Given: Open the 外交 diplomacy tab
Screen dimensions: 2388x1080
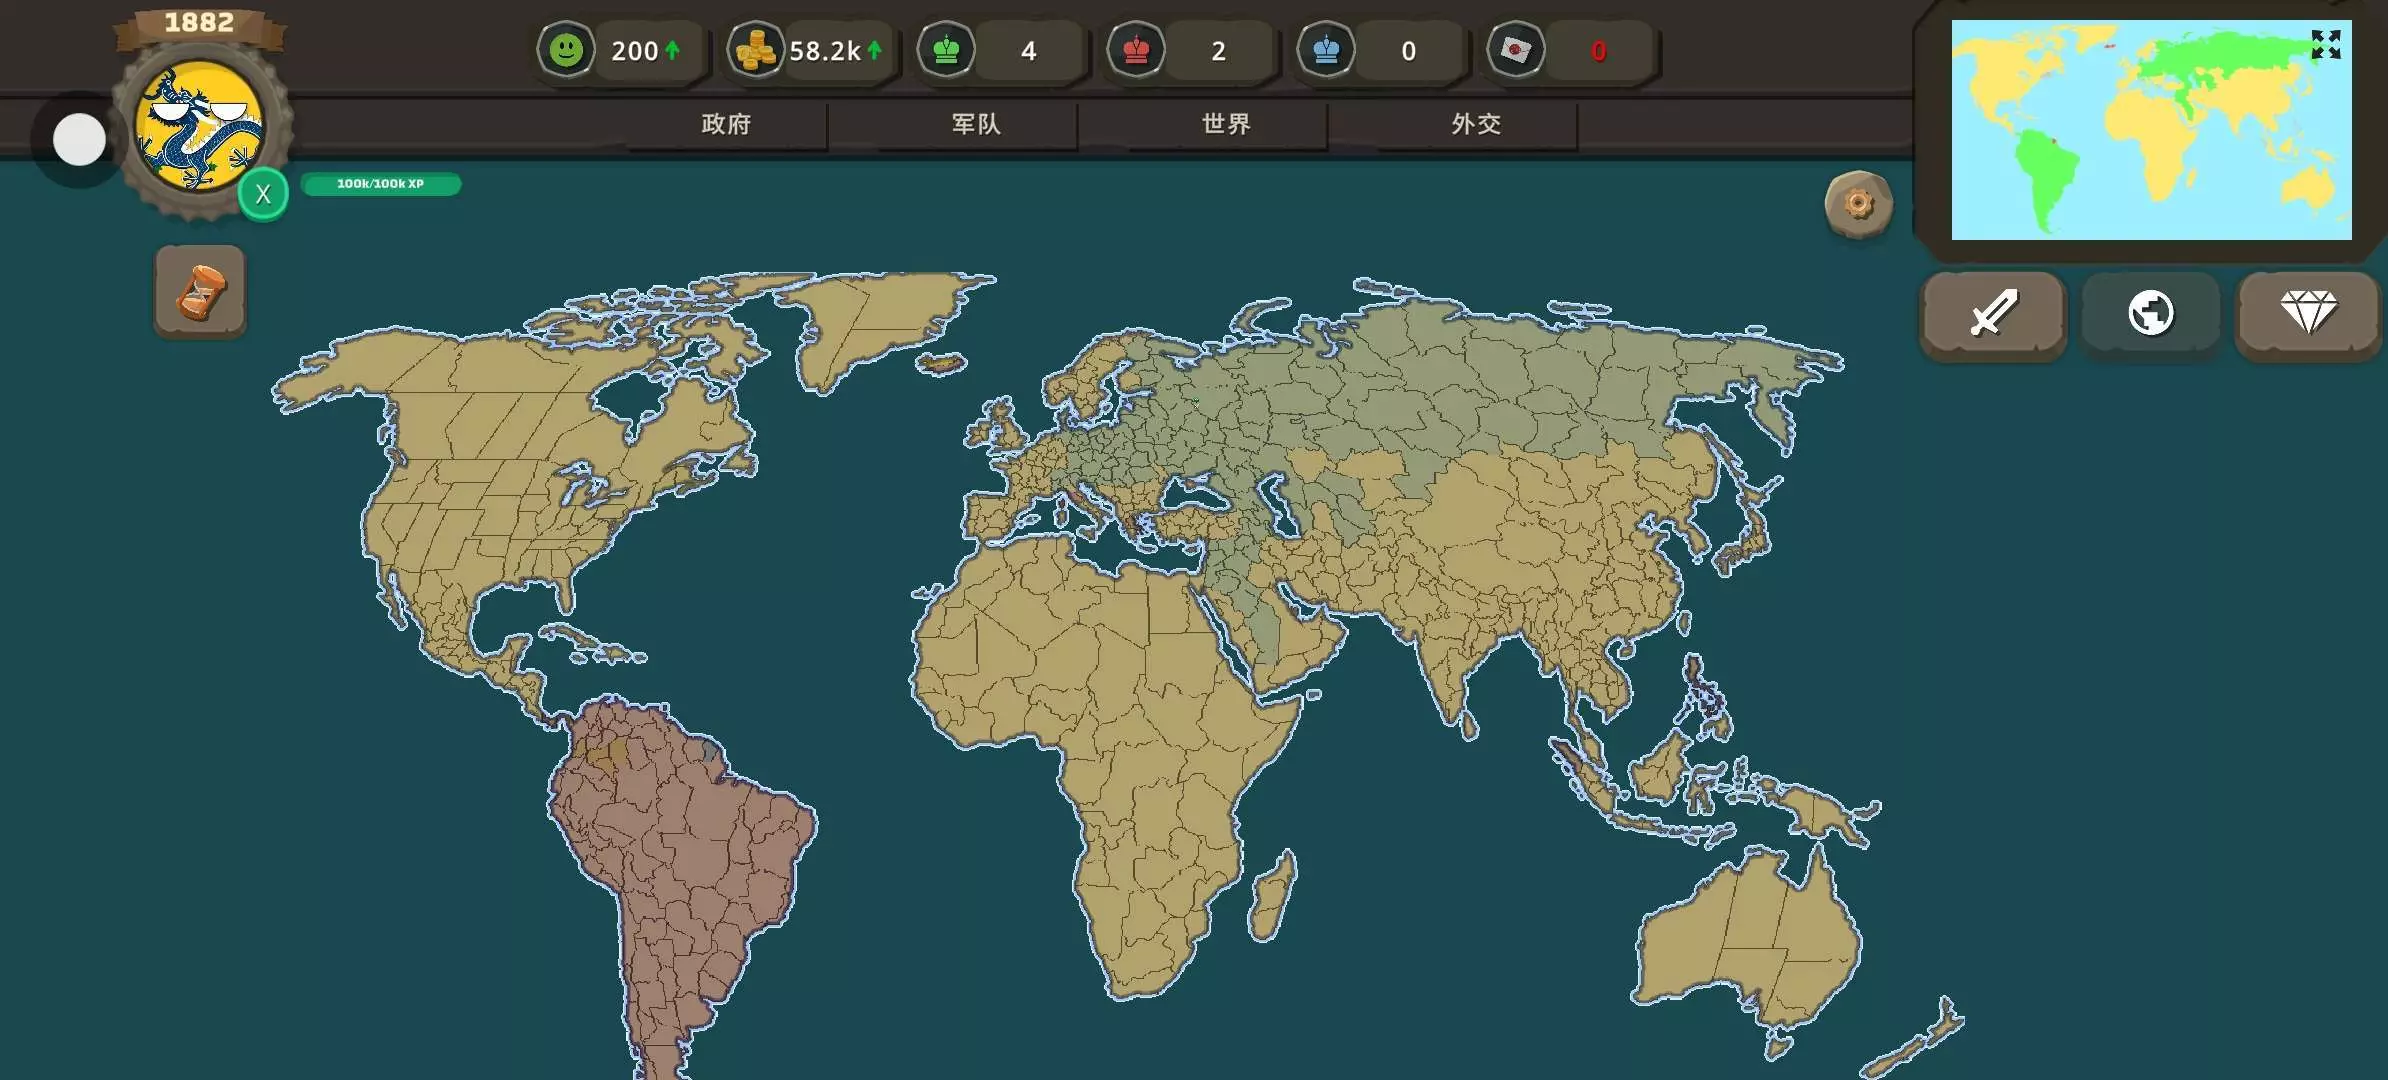Looking at the screenshot, I should click(x=1476, y=124).
